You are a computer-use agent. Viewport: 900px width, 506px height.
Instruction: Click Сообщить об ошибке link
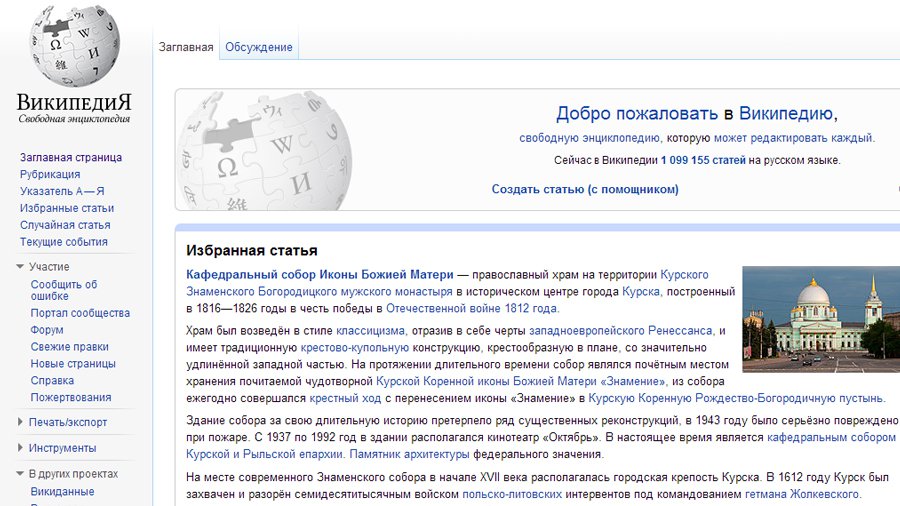[64, 290]
